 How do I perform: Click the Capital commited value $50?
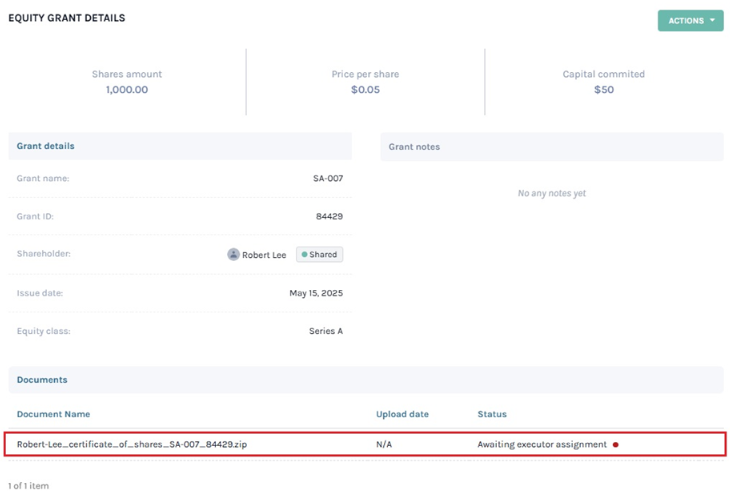pos(604,89)
